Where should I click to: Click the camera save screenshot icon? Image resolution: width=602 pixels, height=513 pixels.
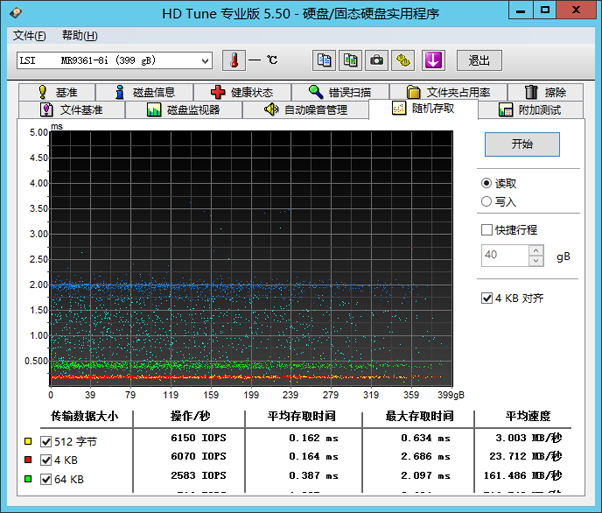(x=376, y=60)
